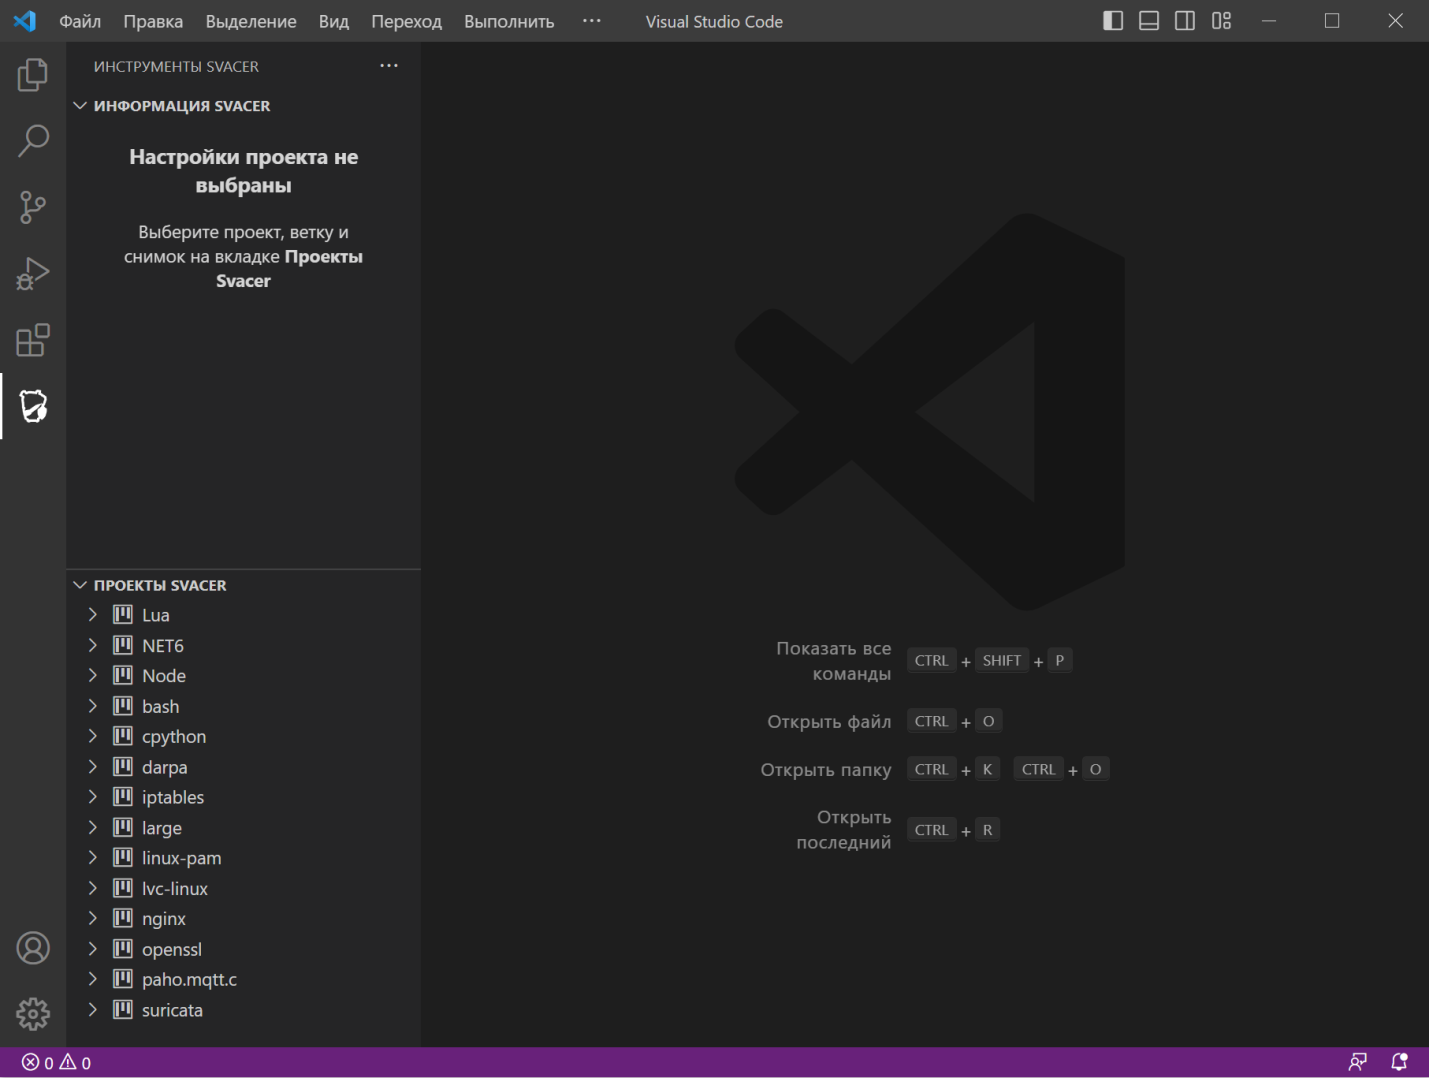1429x1078 pixels.
Task: Click the Открыть последний hint text
Action: [x=843, y=830]
